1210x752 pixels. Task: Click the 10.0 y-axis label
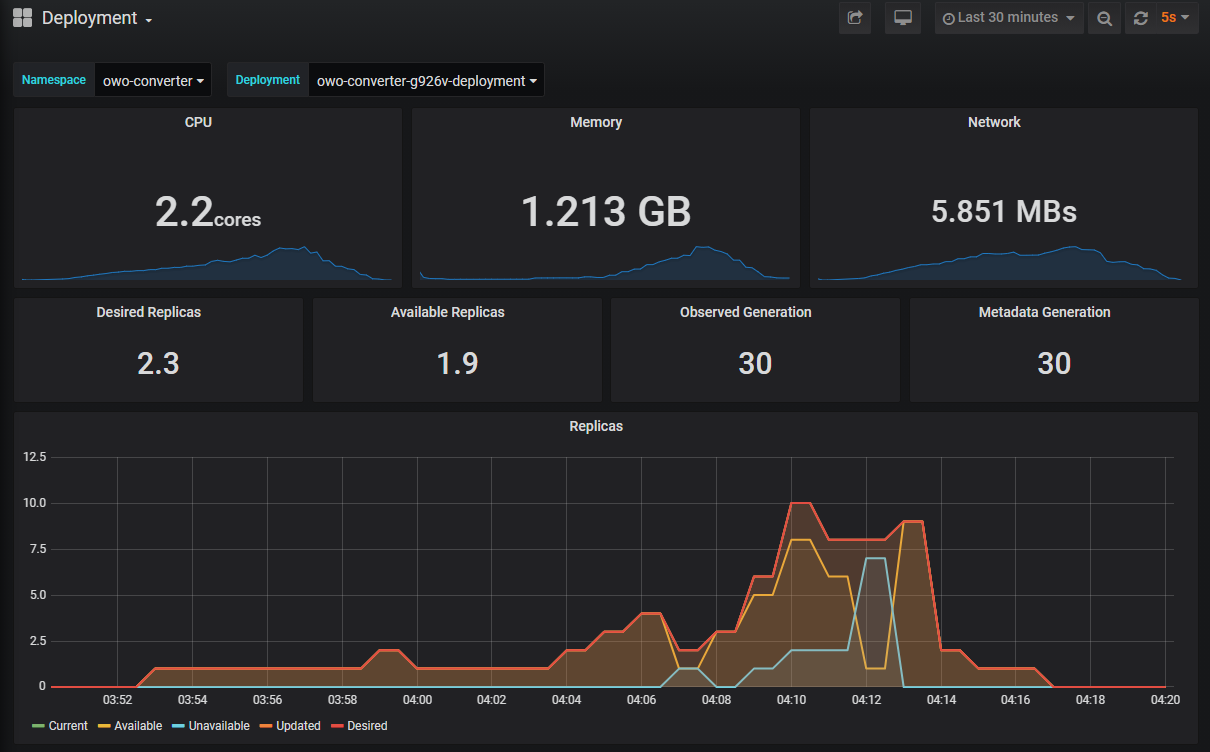pyautogui.click(x=35, y=503)
